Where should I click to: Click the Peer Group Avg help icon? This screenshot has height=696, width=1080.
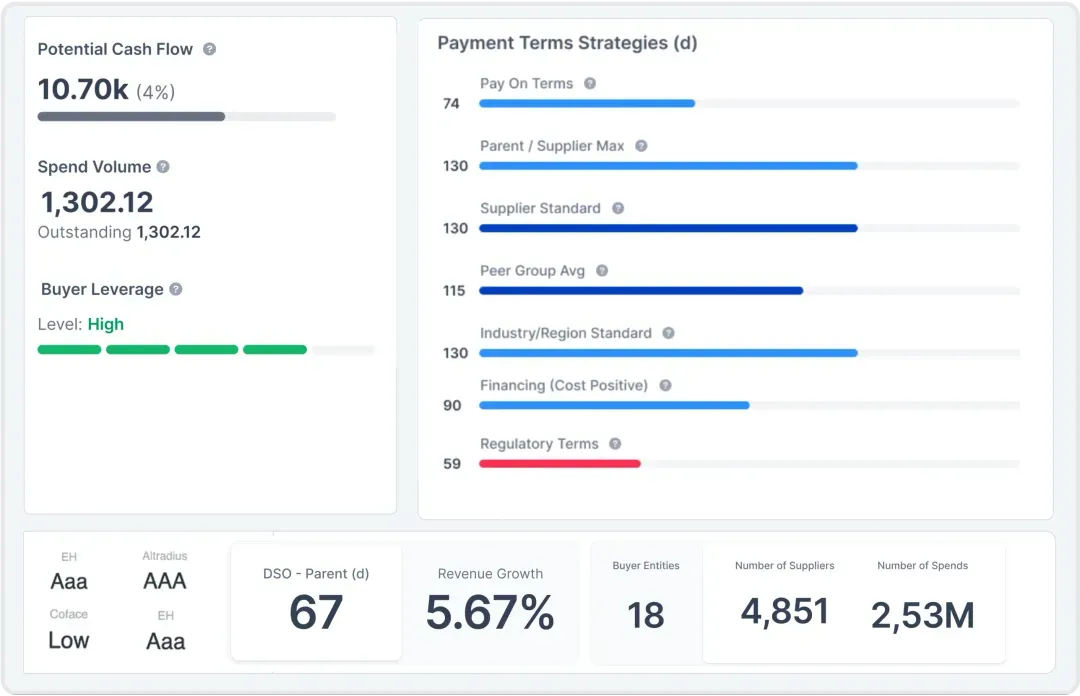click(602, 271)
